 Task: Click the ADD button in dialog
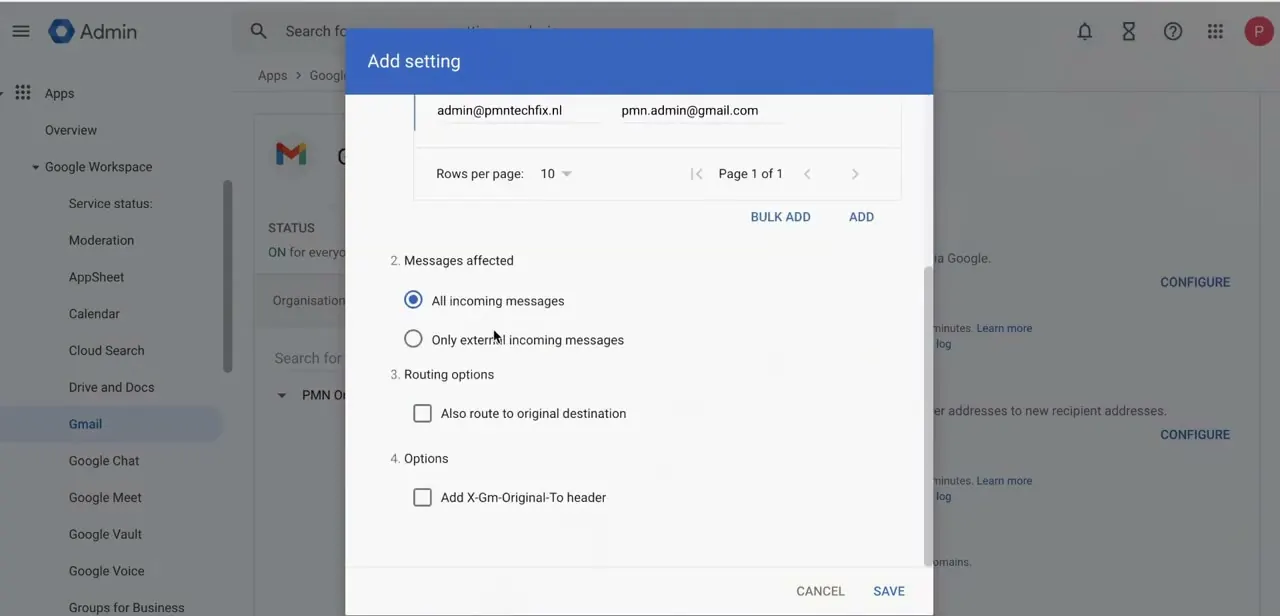coord(861,217)
